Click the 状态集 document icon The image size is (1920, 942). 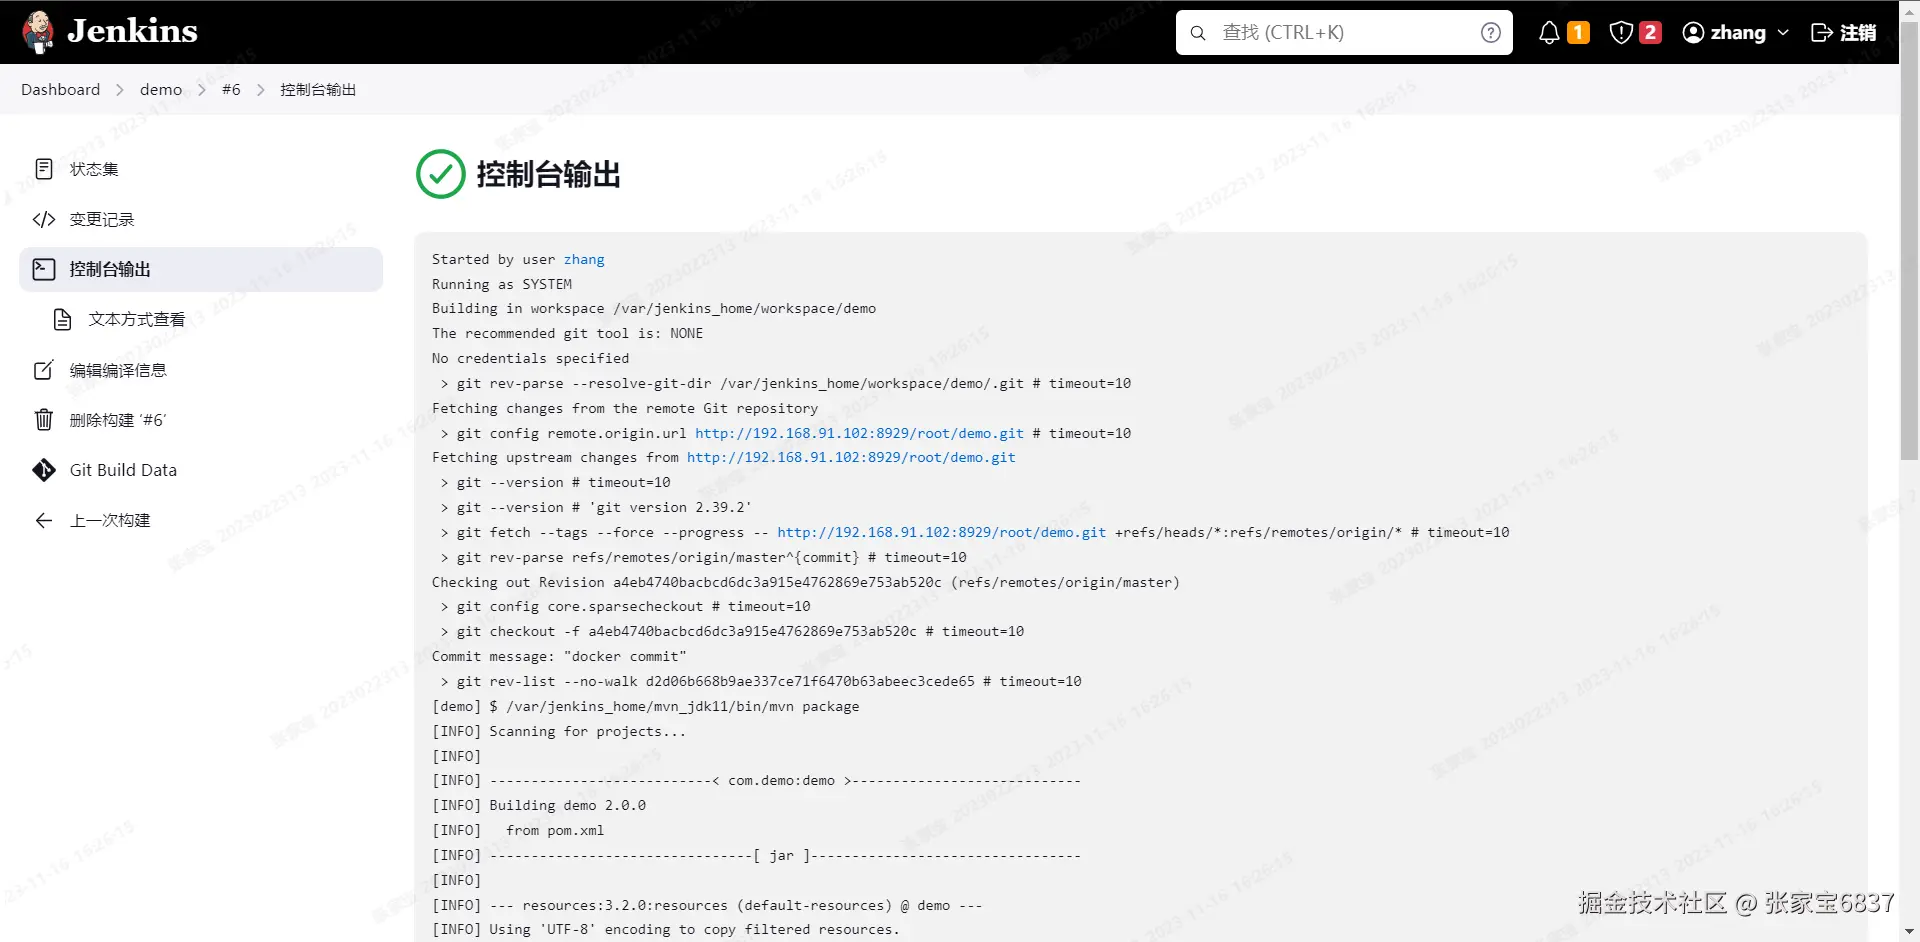[x=44, y=169]
